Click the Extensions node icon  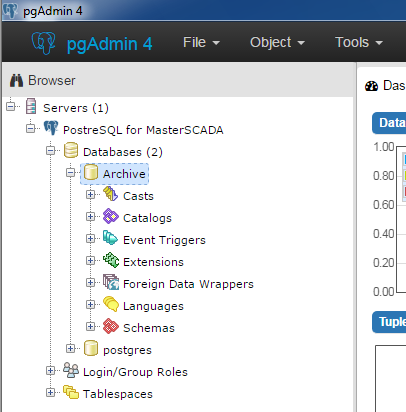pyautogui.click(x=111, y=260)
